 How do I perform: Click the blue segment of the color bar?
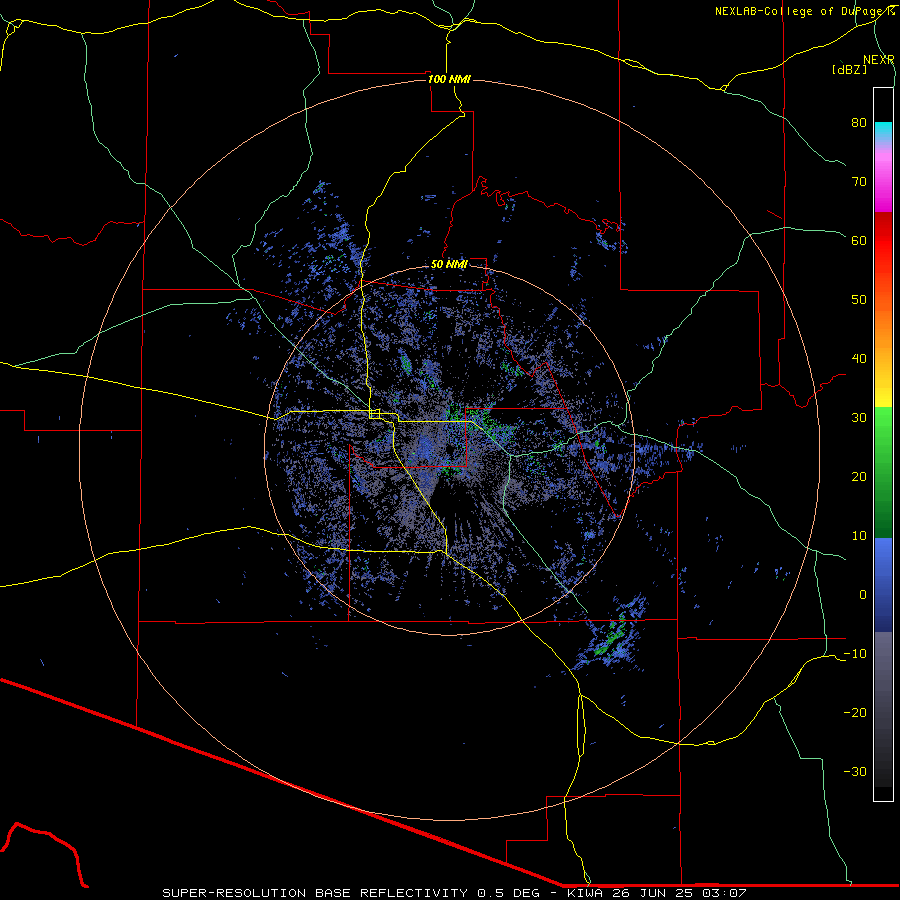pyautogui.click(x=883, y=585)
